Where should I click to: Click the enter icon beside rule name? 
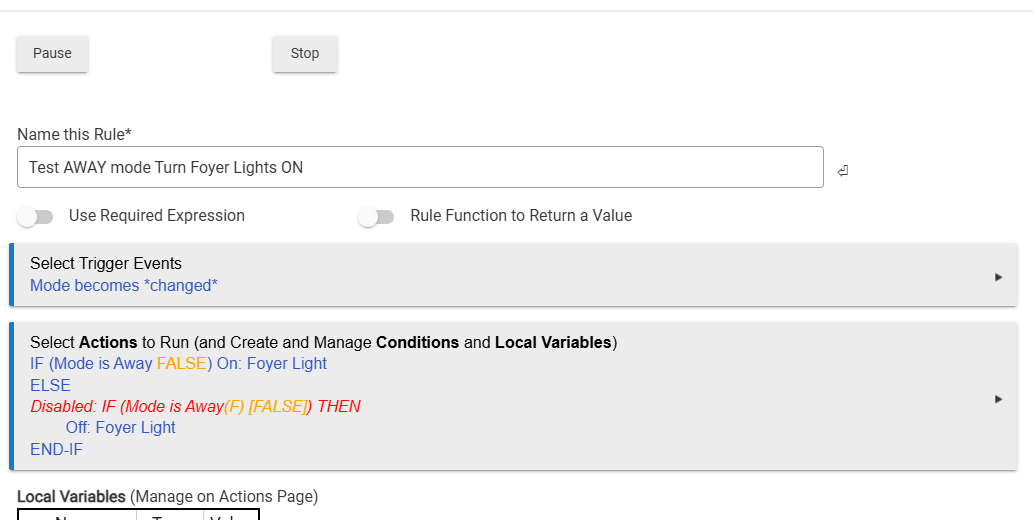843,171
